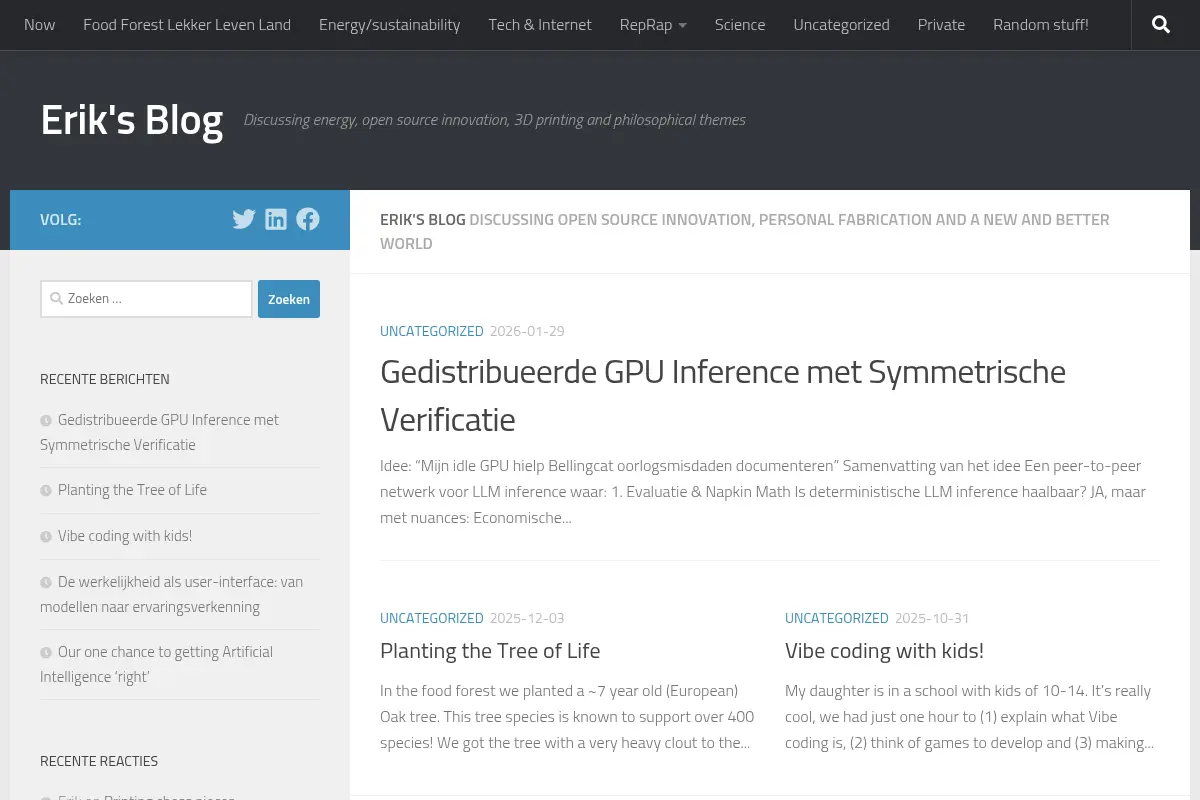Go to Erik's Blog site title

point(132,120)
